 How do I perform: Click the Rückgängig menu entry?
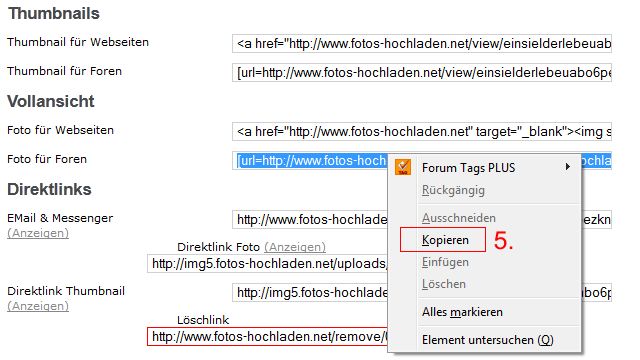pos(453,190)
